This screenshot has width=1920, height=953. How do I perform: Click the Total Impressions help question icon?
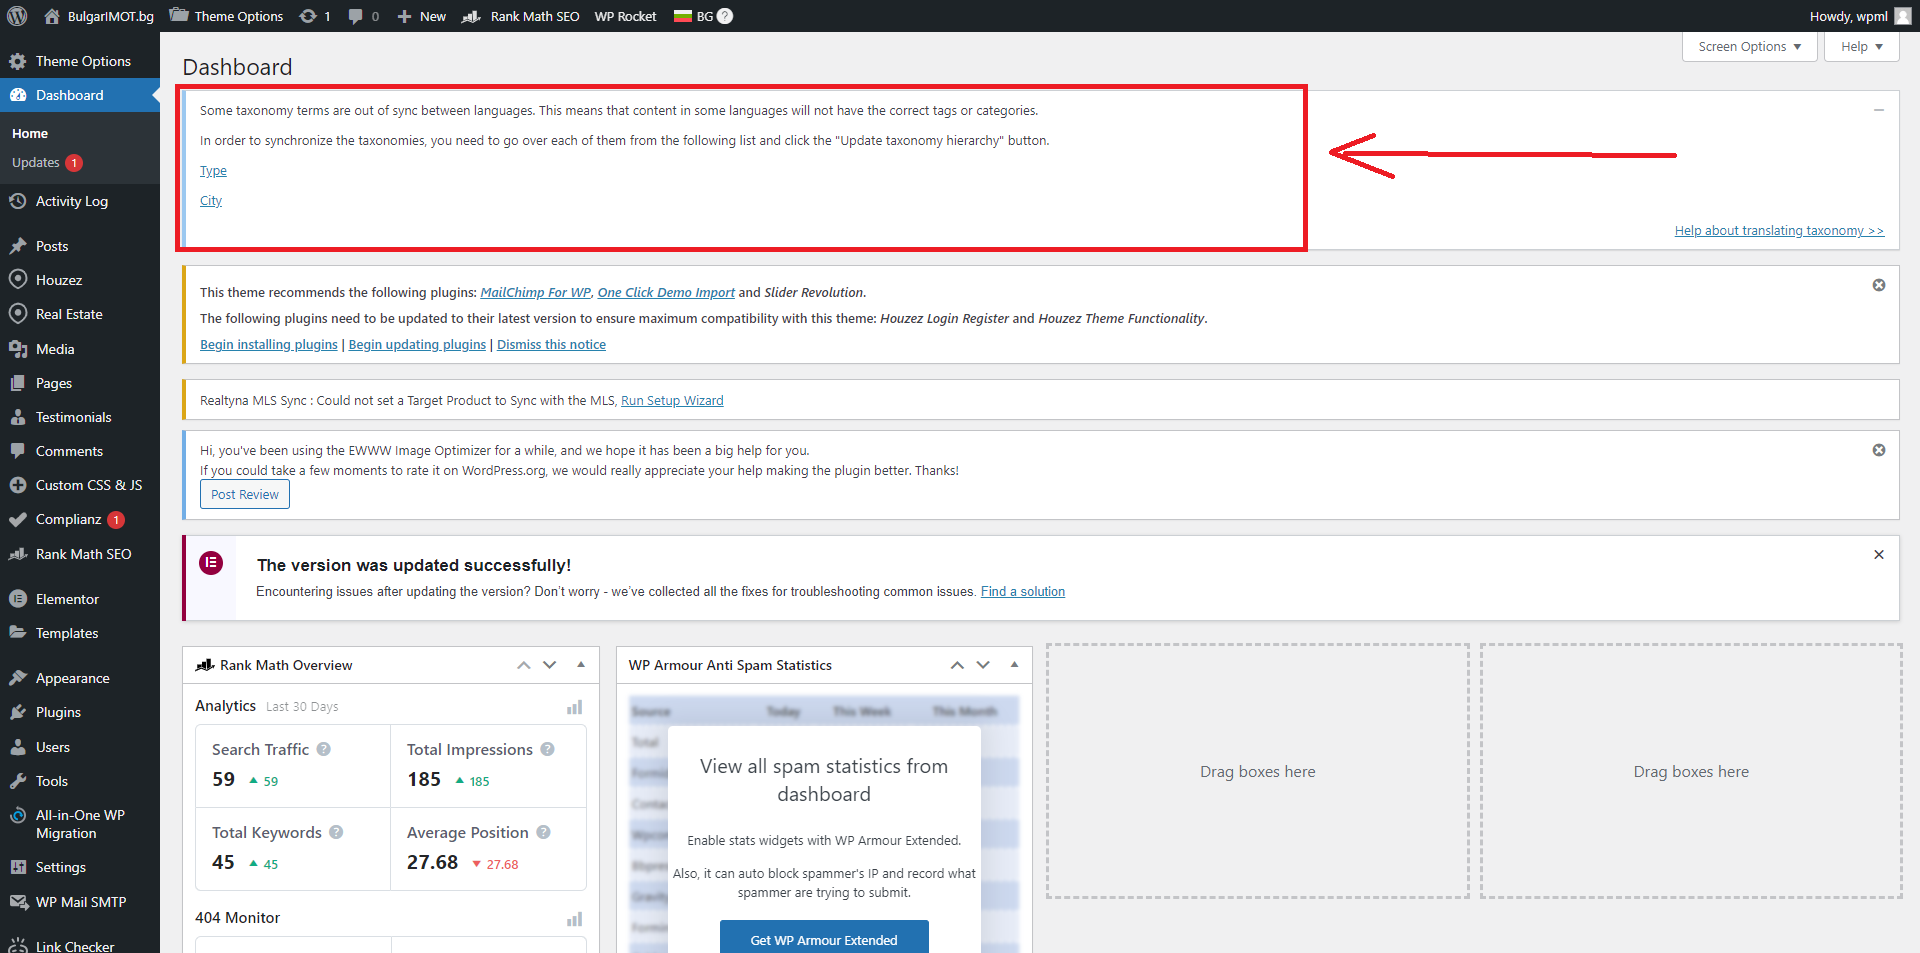tap(547, 749)
